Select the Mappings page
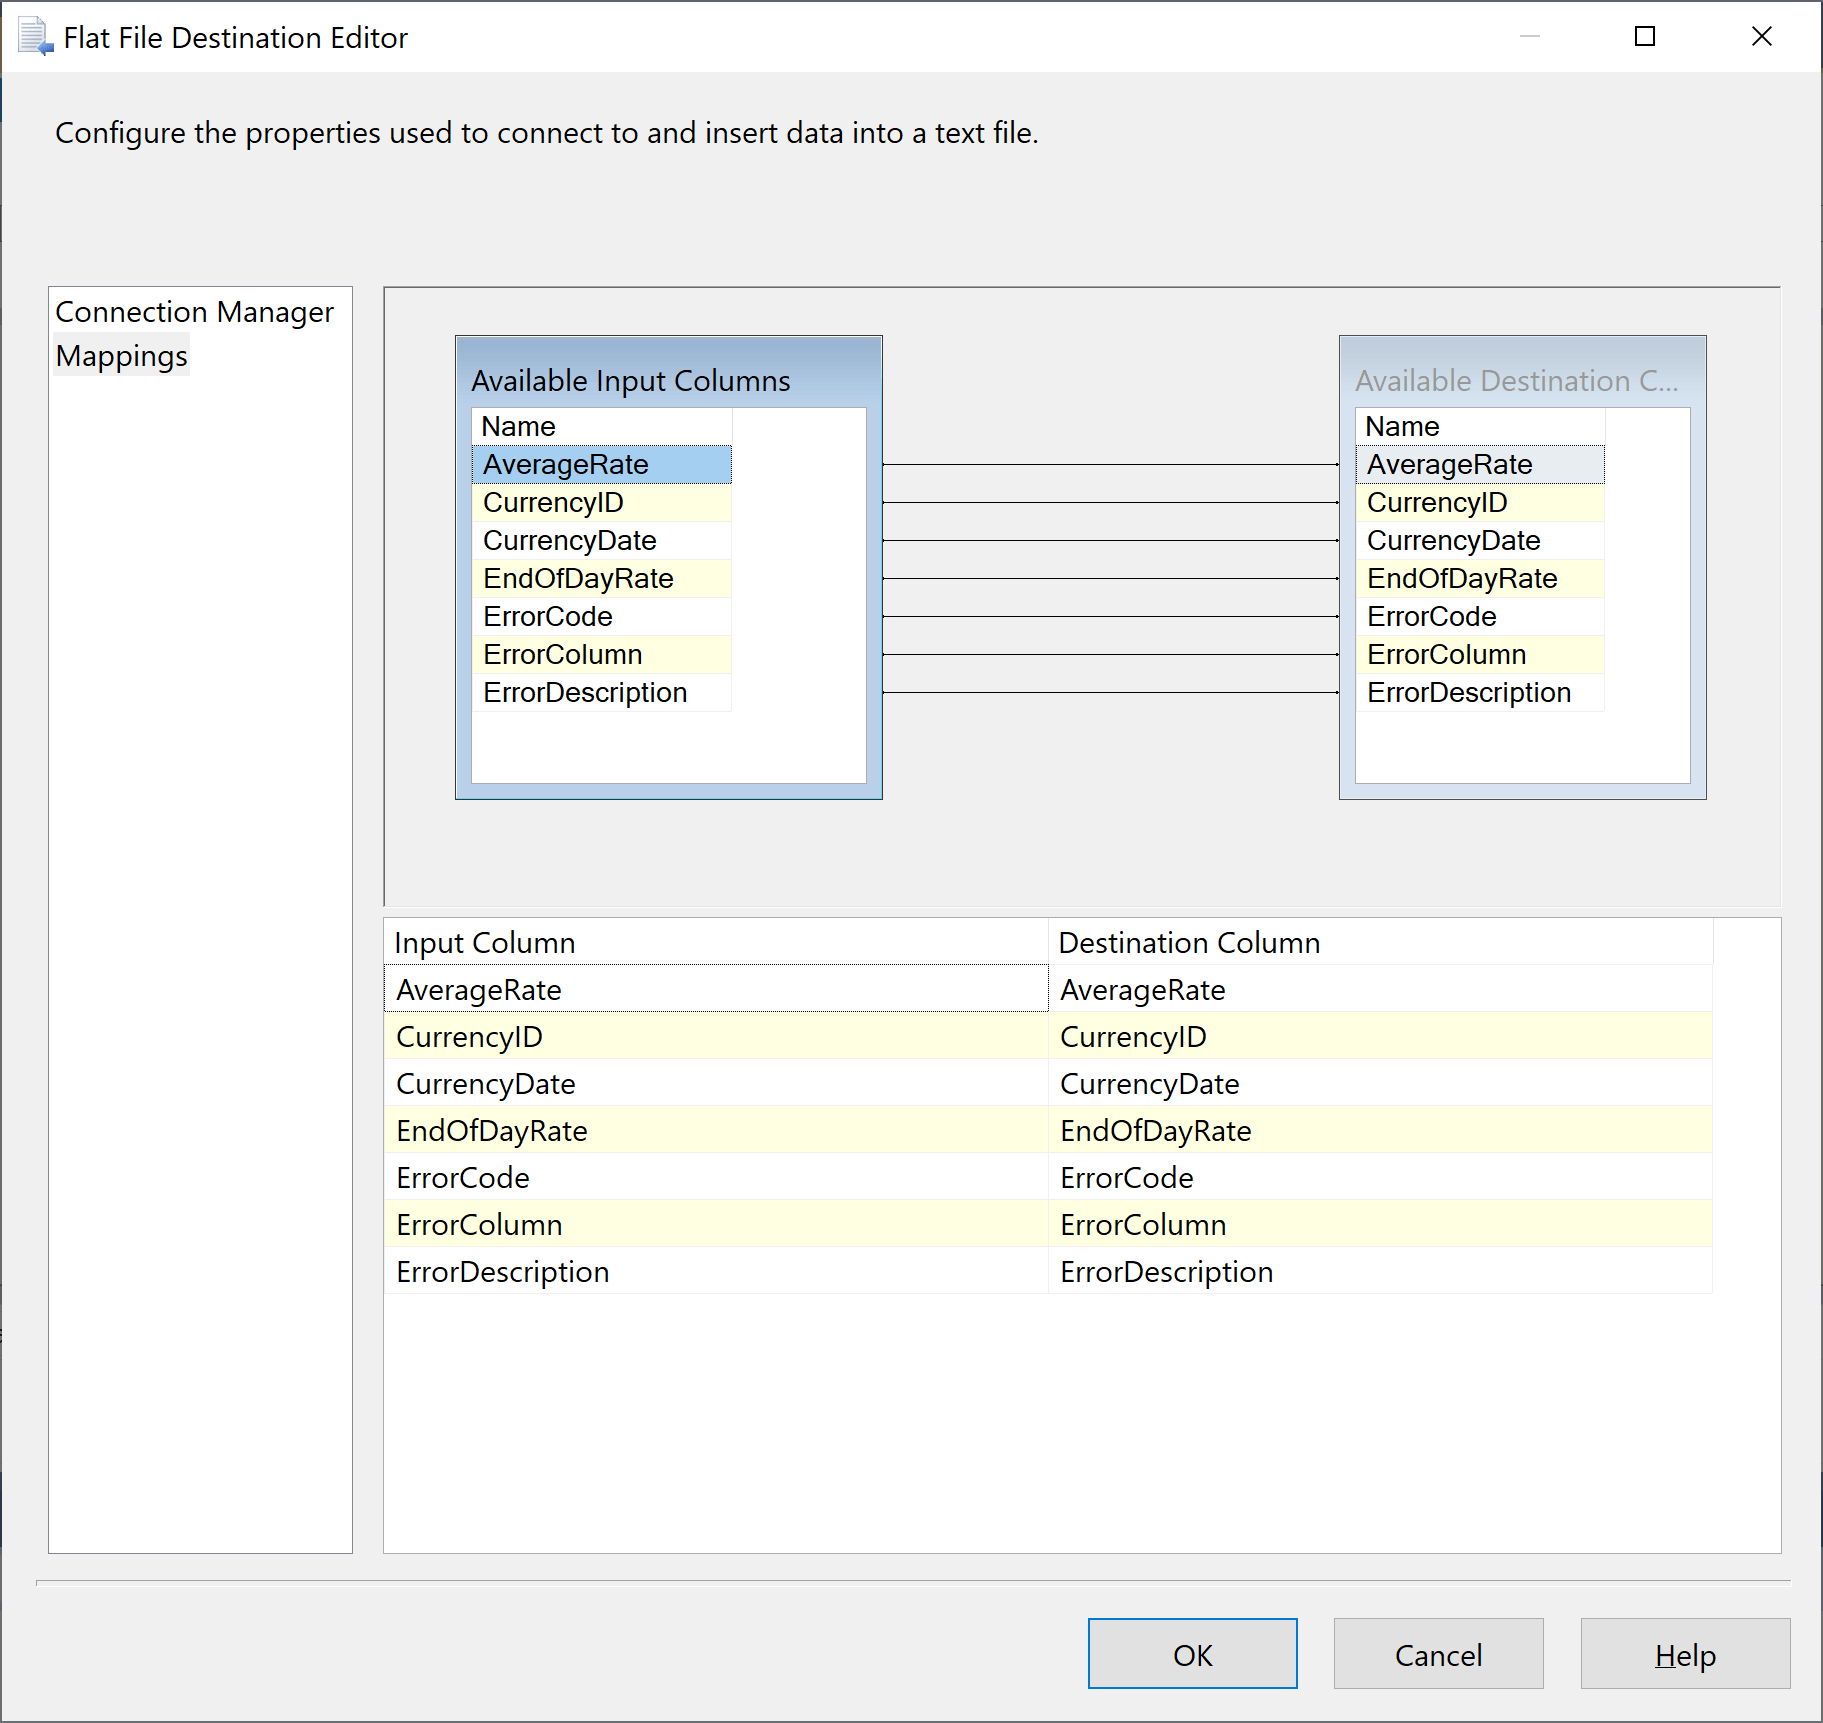Image resolution: width=1823 pixels, height=1723 pixels. pos(120,355)
